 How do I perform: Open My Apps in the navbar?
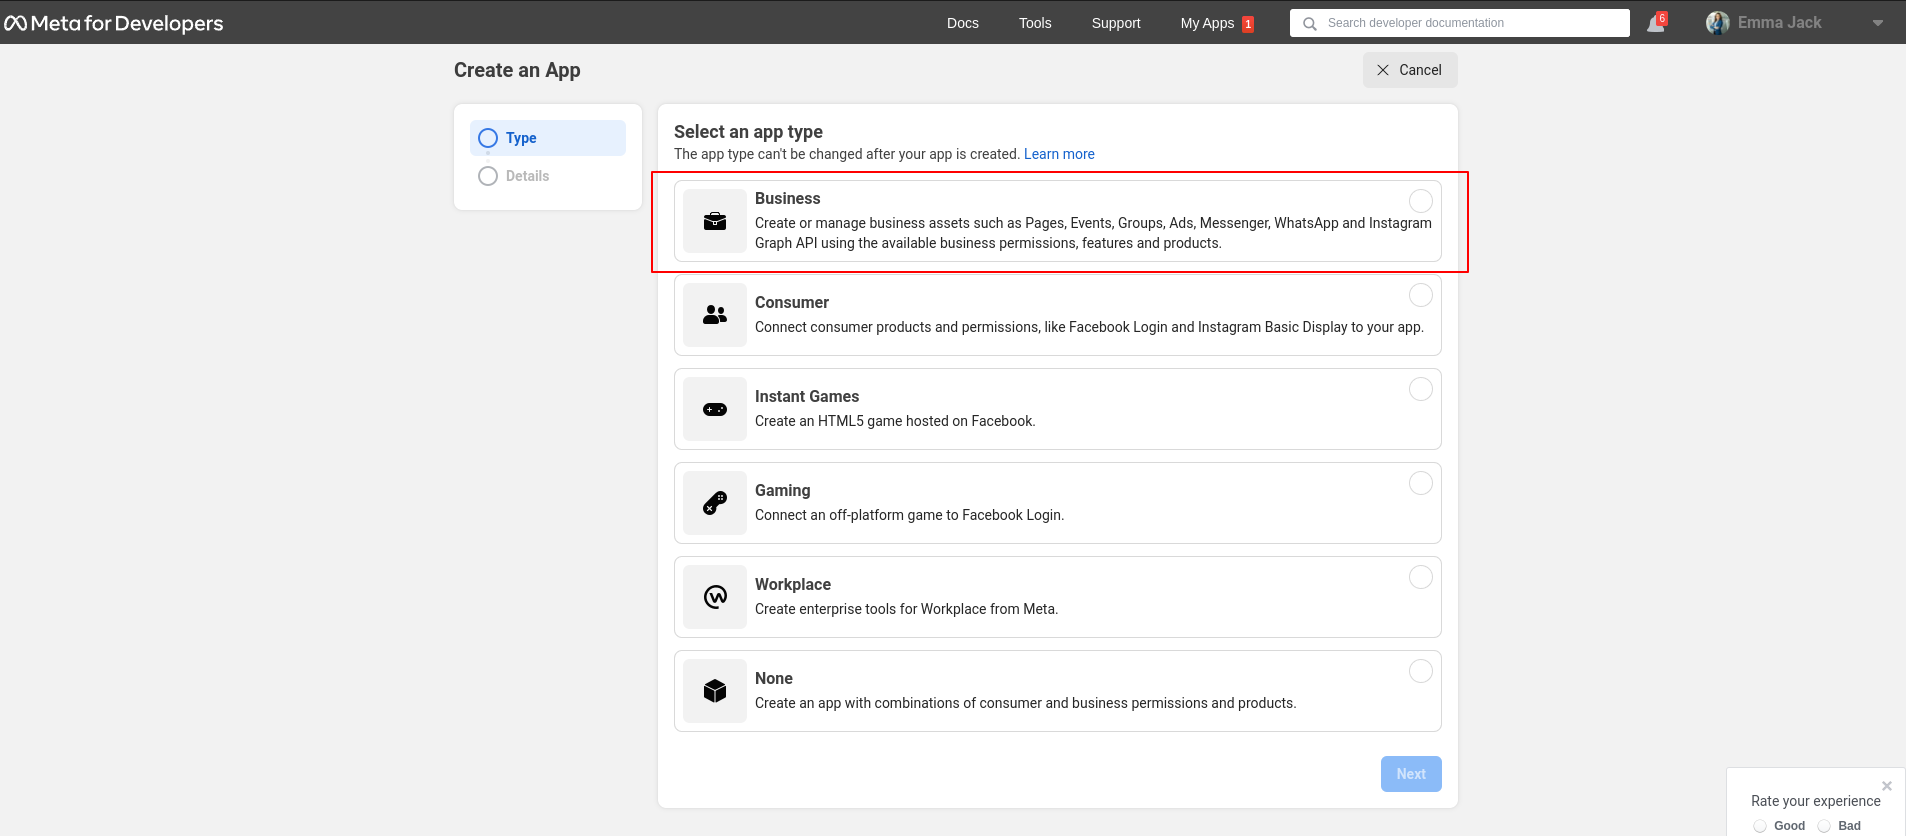pyautogui.click(x=1207, y=23)
